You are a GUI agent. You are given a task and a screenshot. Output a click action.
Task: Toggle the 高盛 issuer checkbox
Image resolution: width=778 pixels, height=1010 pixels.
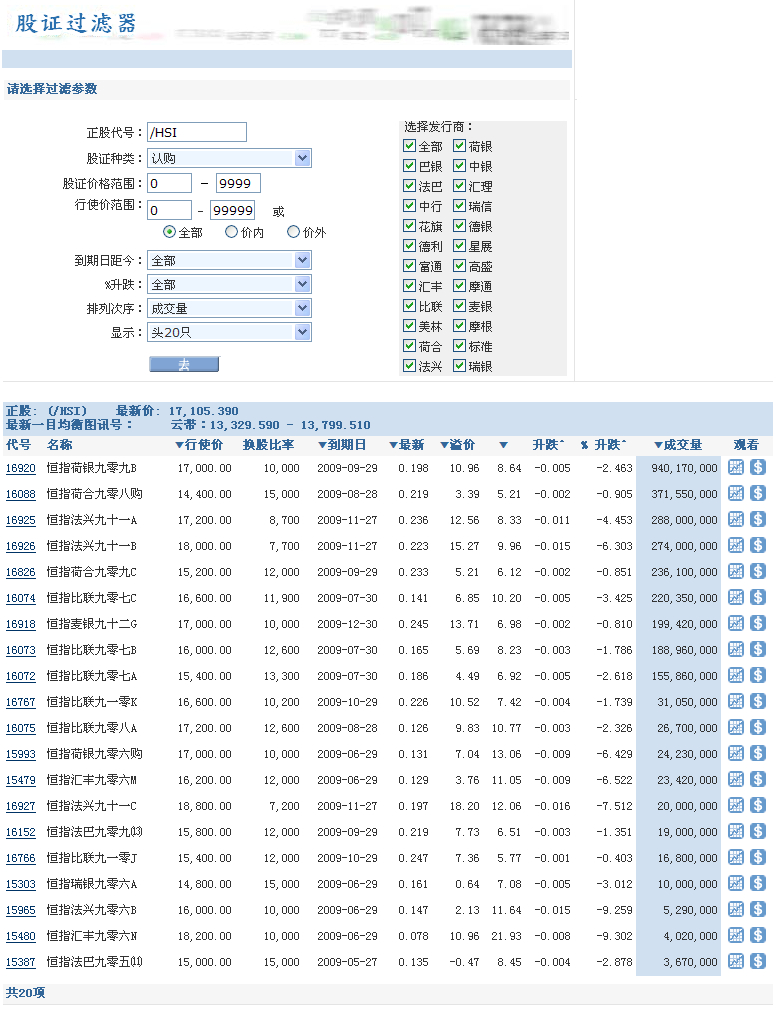pos(459,266)
